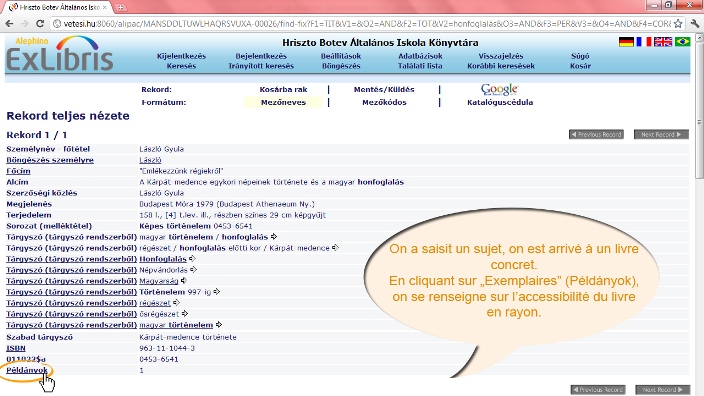704x396 pixels.
Task: Click the arrow icon after 'magyar történelem' link
Action: pyautogui.click(x=219, y=325)
